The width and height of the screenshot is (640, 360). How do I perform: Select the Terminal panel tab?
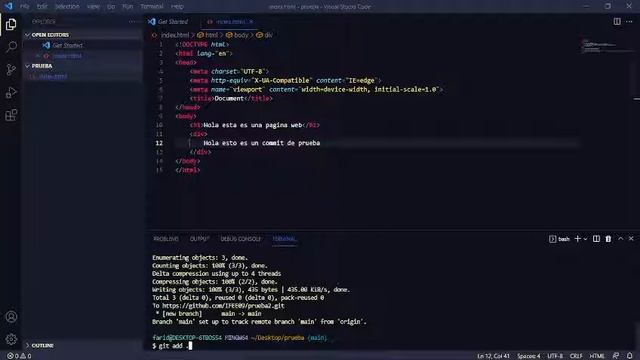pos(284,239)
